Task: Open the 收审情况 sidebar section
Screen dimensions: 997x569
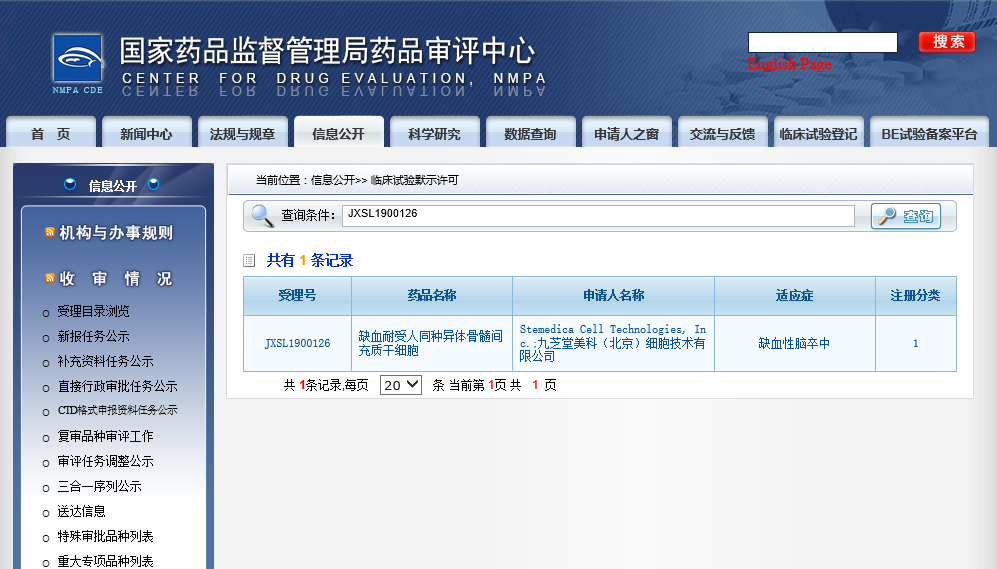Action: click(x=116, y=278)
